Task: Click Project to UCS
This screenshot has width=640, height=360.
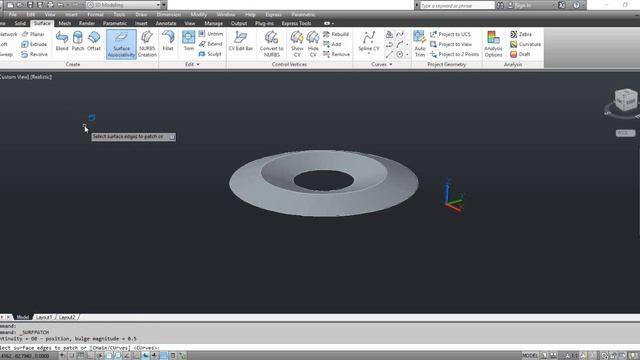Action: 450,34
